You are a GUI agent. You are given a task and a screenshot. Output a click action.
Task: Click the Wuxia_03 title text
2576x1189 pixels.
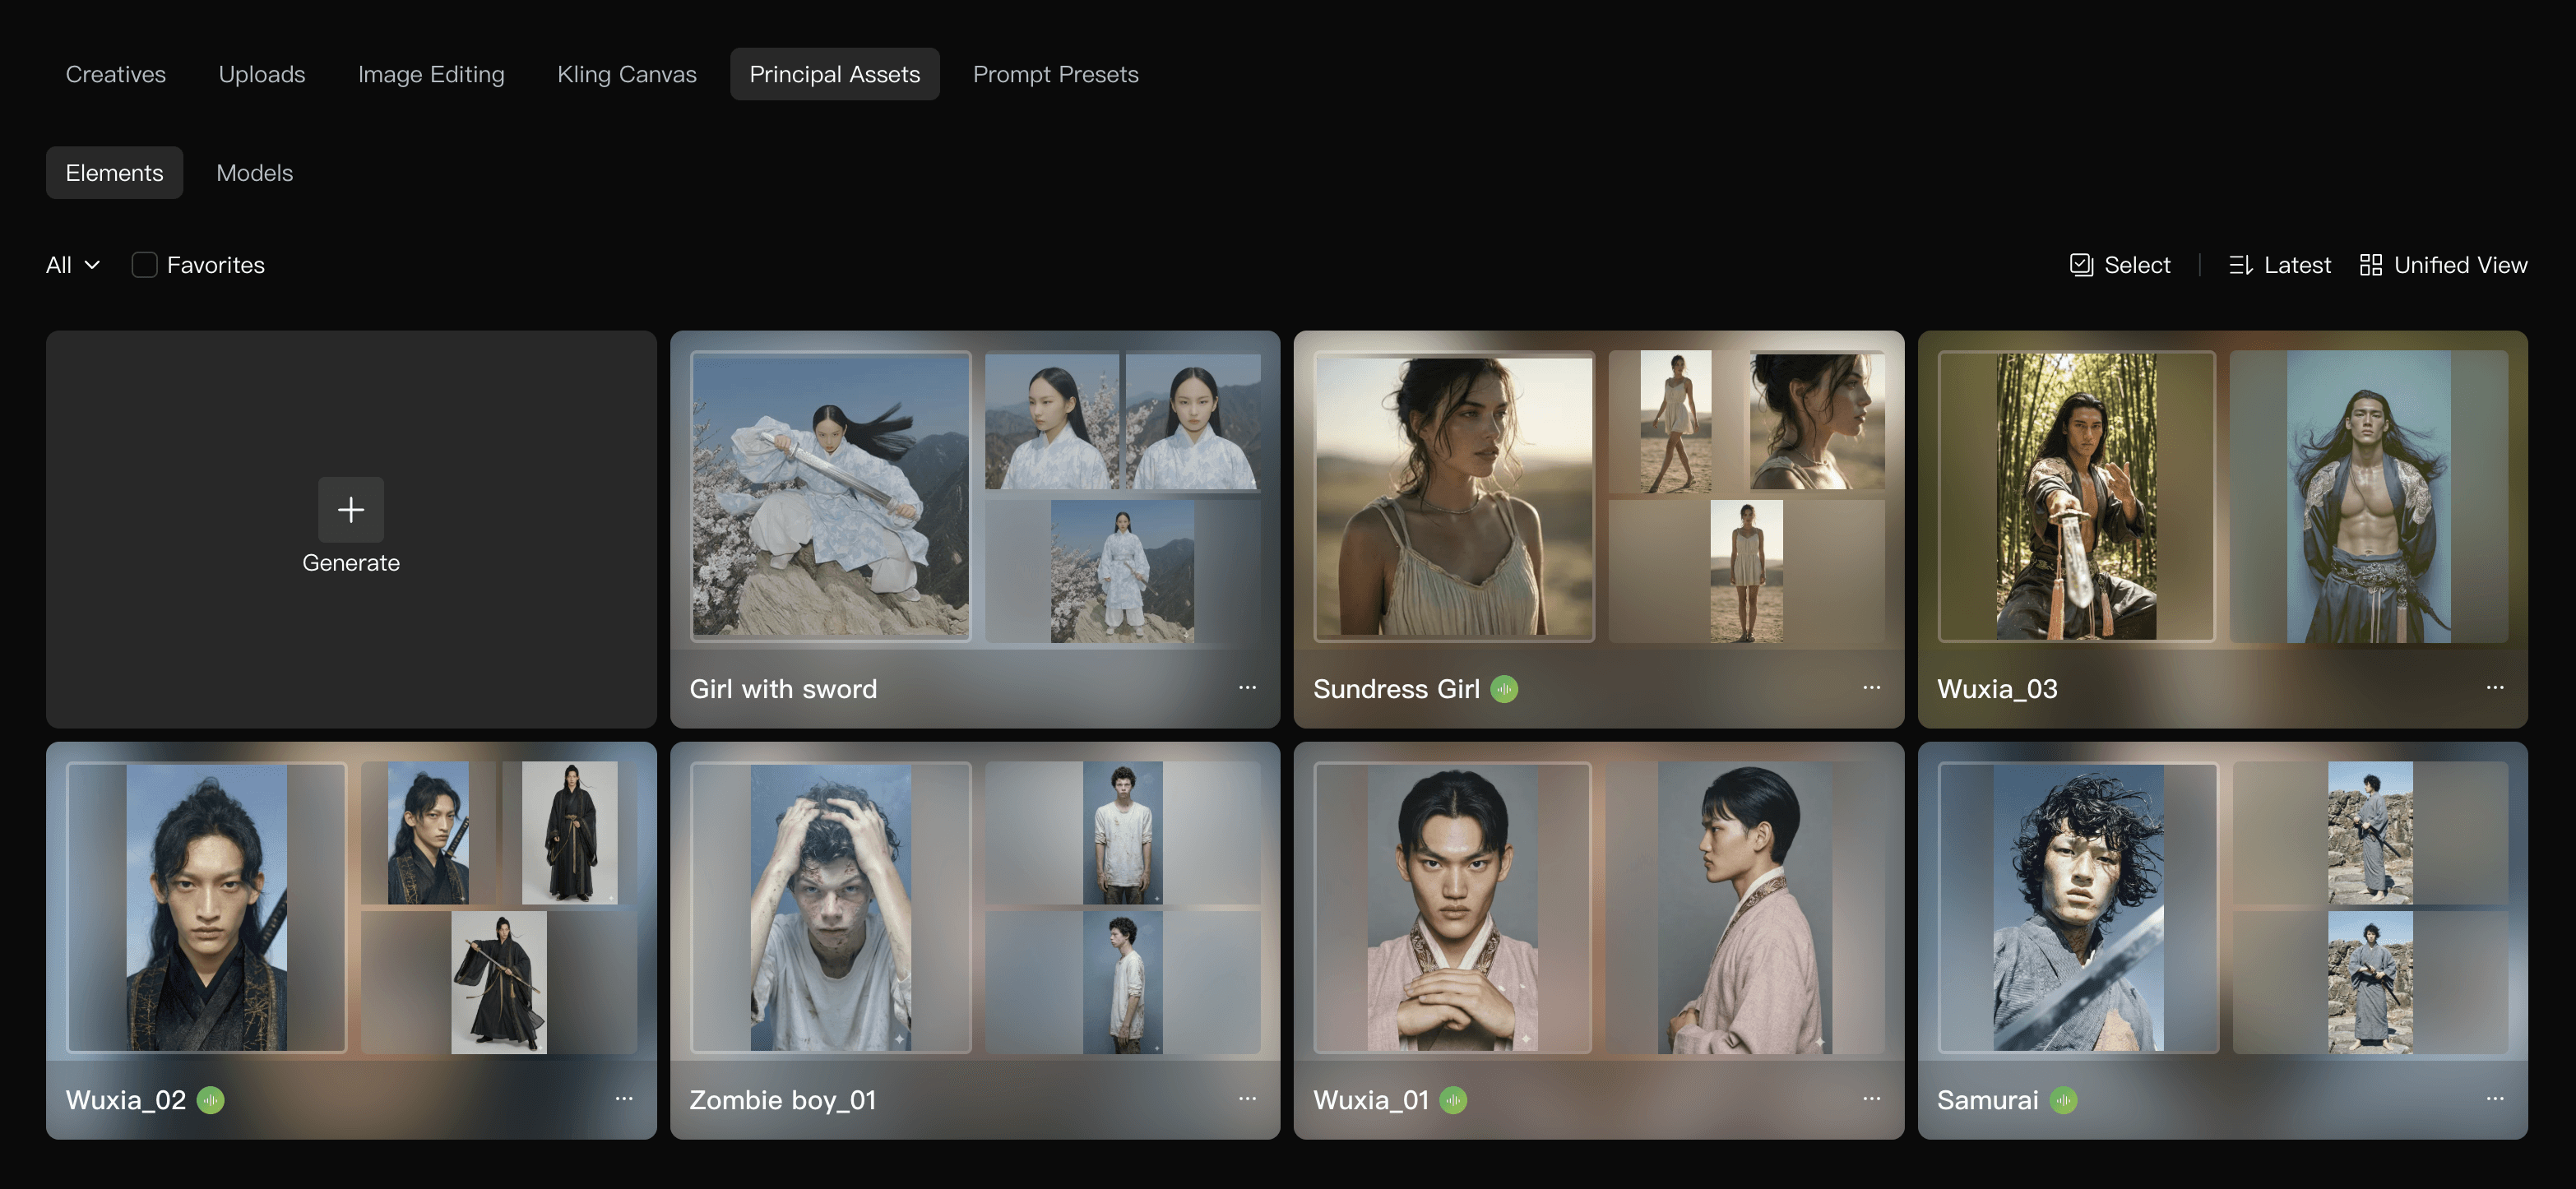[1997, 689]
